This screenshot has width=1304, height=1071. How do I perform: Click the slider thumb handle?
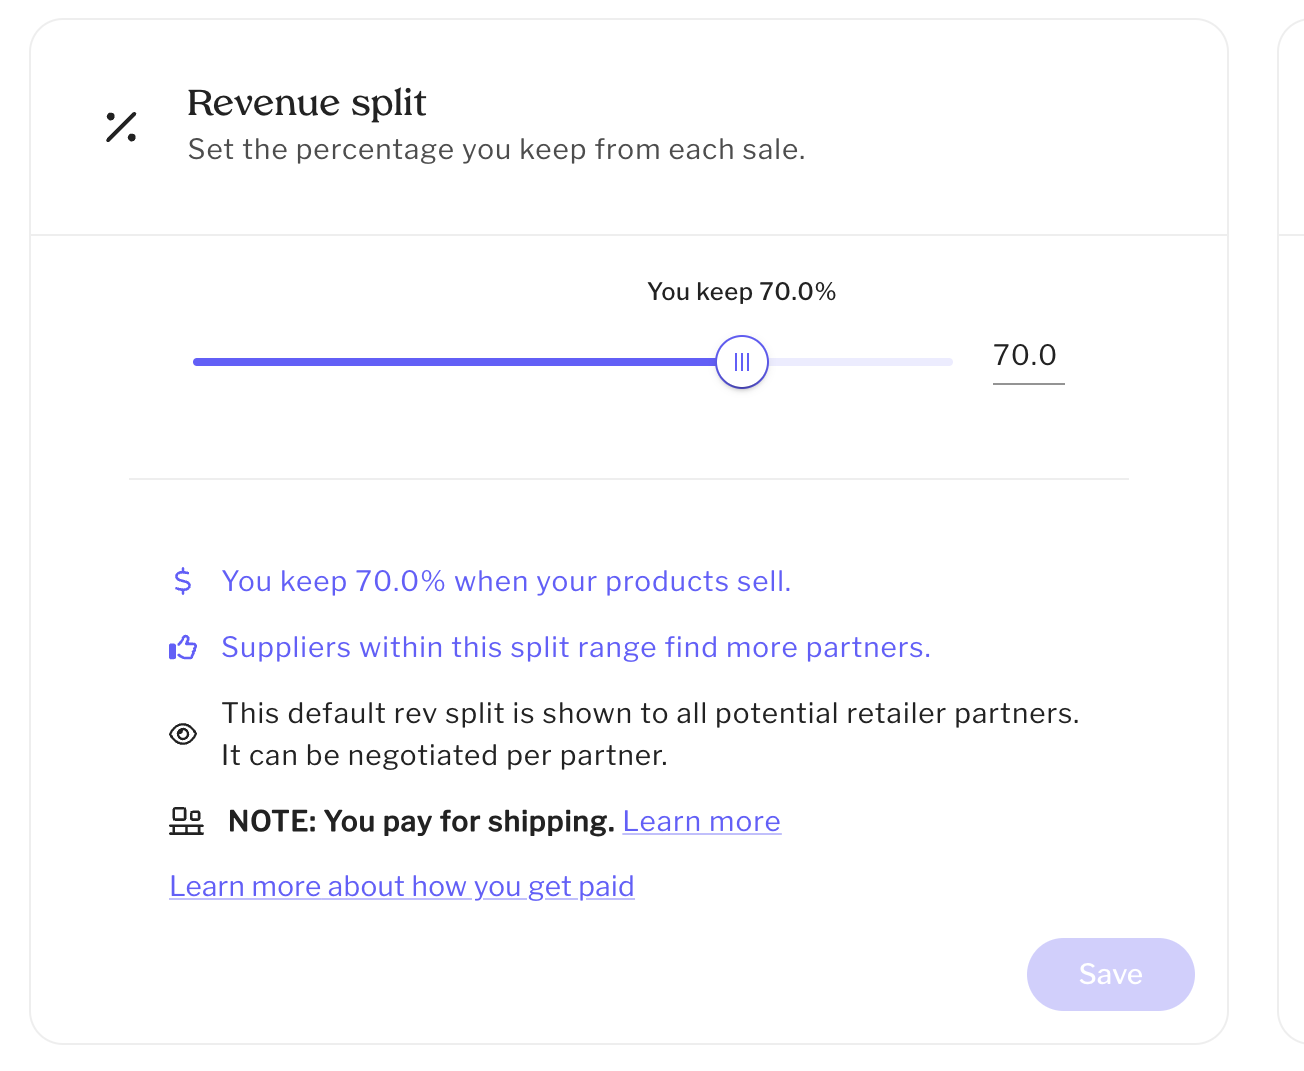pyautogui.click(x=742, y=362)
